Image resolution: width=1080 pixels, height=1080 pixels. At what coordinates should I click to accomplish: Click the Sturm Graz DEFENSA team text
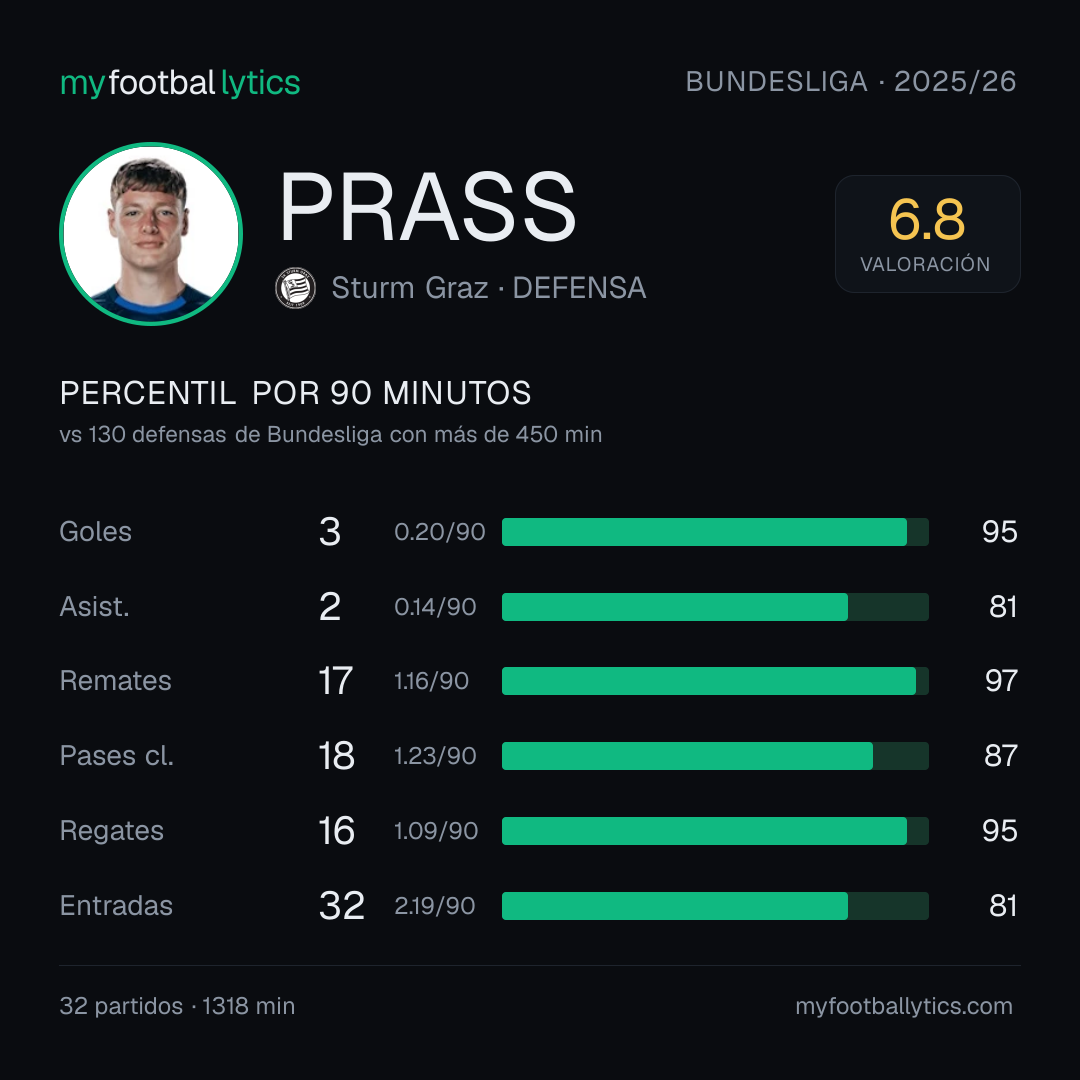(489, 288)
